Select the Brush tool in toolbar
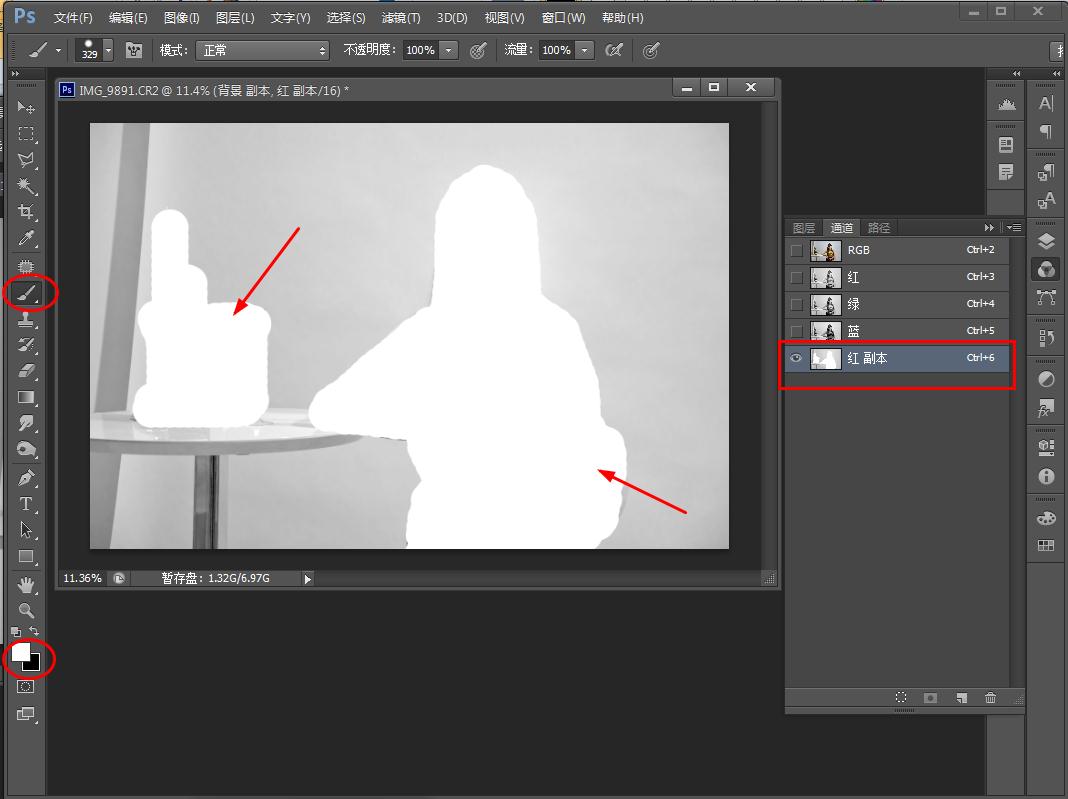 click(27, 293)
